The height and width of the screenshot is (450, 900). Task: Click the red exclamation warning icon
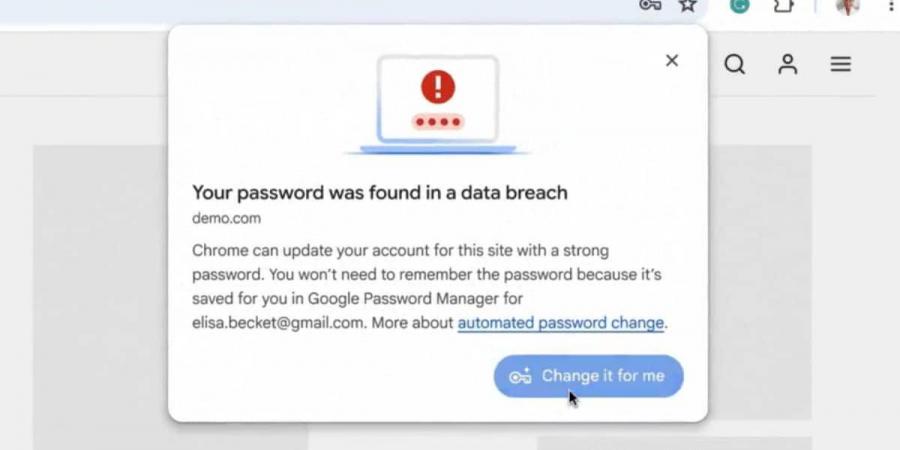coord(438,87)
